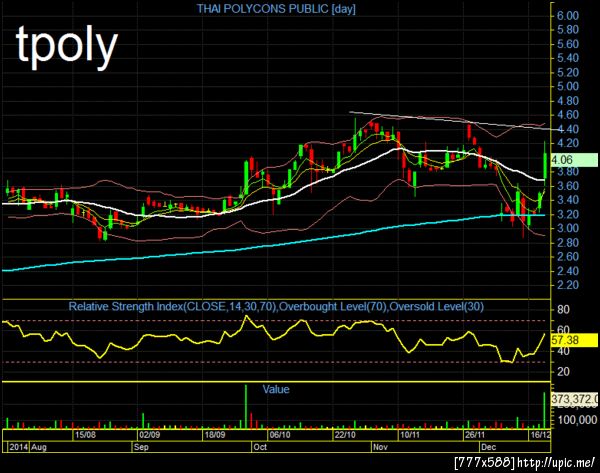Click the latest green volume bar at 16/12
The image size is (600, 473).
pos(545,410)
